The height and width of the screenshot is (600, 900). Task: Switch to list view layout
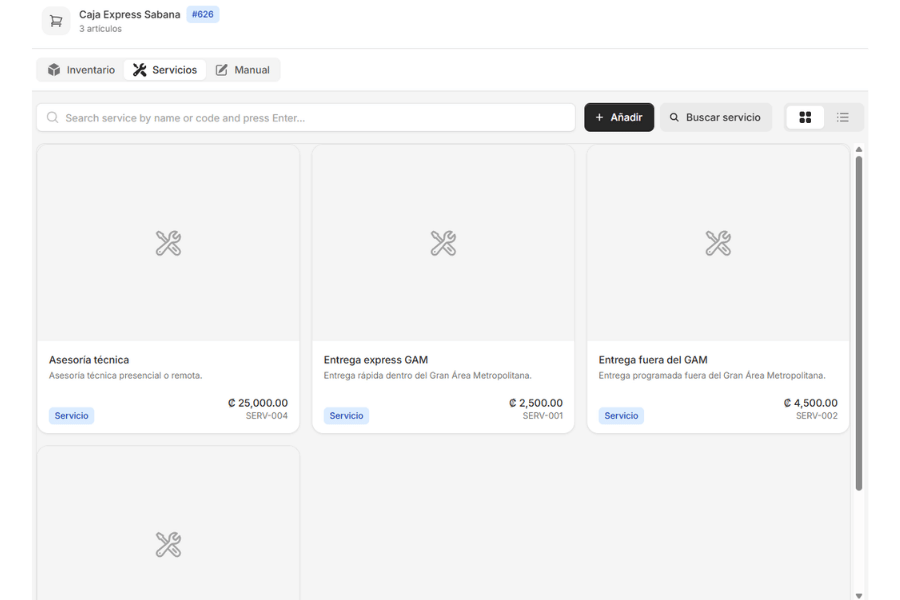point(842,117)
